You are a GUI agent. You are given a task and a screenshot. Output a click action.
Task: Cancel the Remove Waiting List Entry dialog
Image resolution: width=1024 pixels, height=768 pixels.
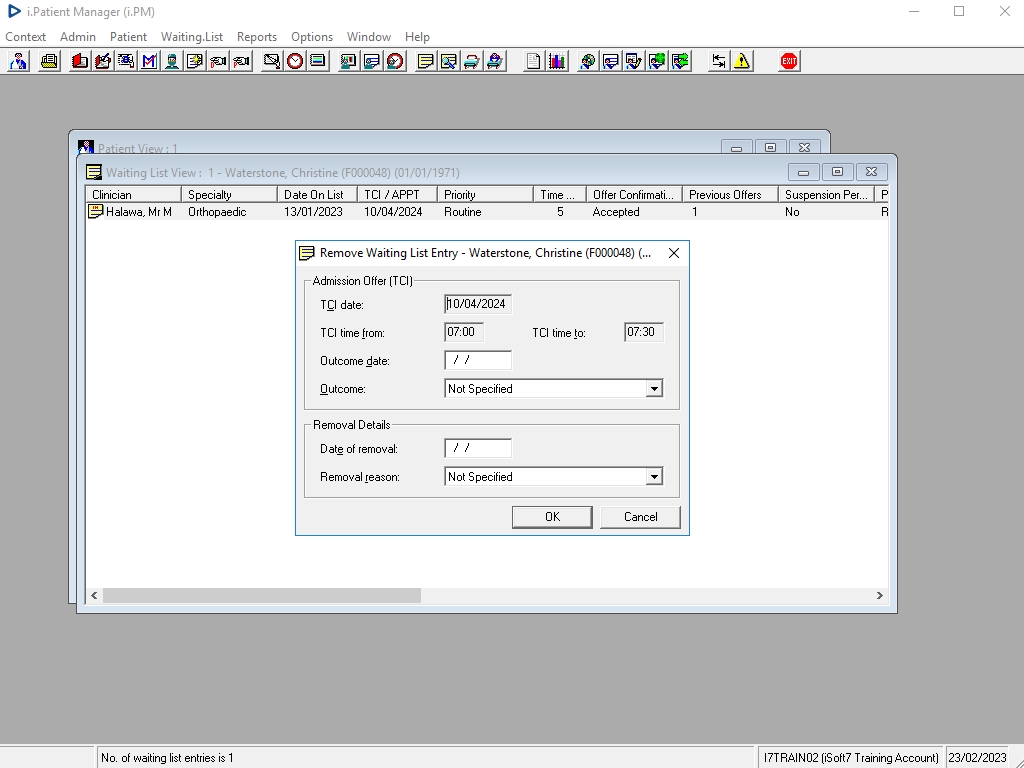coord(640,517)
